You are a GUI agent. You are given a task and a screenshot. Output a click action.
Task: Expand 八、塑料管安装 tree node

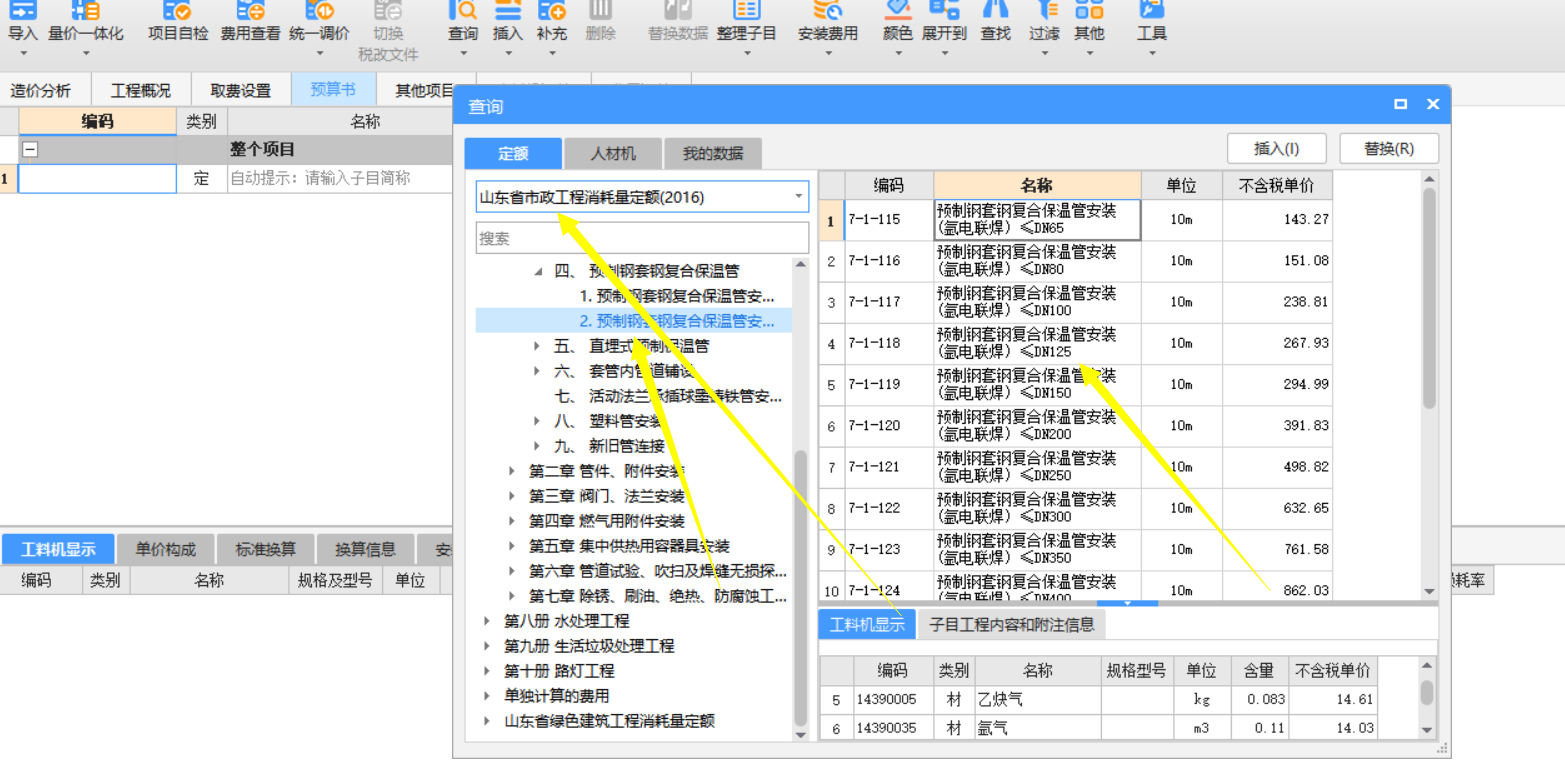point(539,421)
